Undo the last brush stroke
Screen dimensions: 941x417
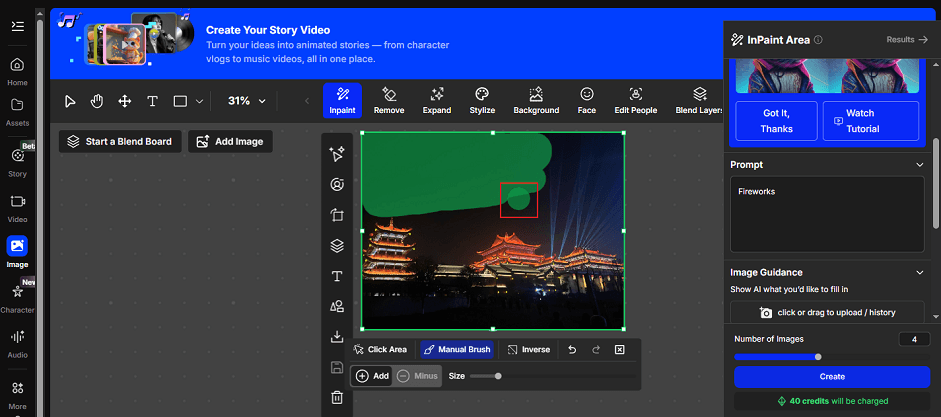coord(572,349)
